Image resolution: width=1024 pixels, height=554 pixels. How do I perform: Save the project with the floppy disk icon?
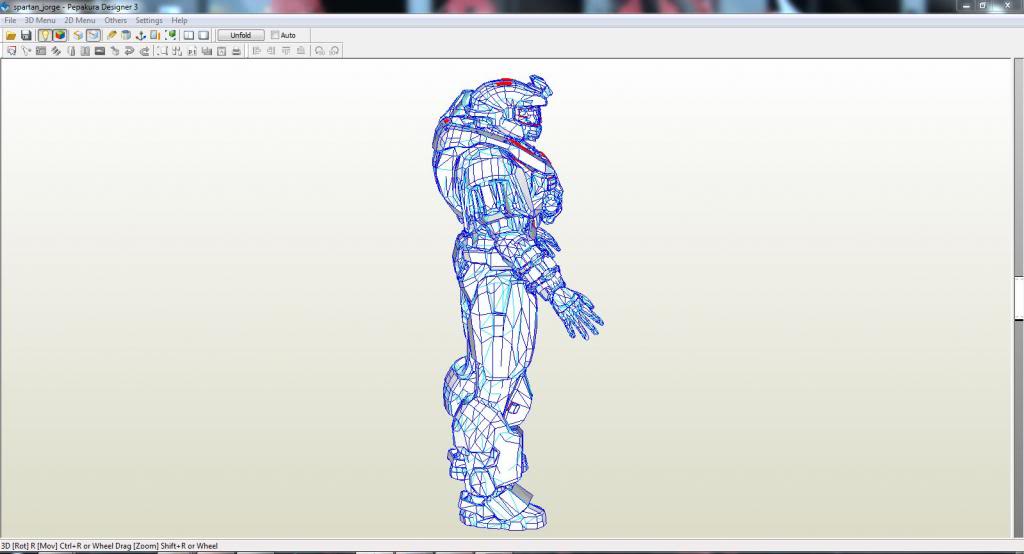point(26,35)
